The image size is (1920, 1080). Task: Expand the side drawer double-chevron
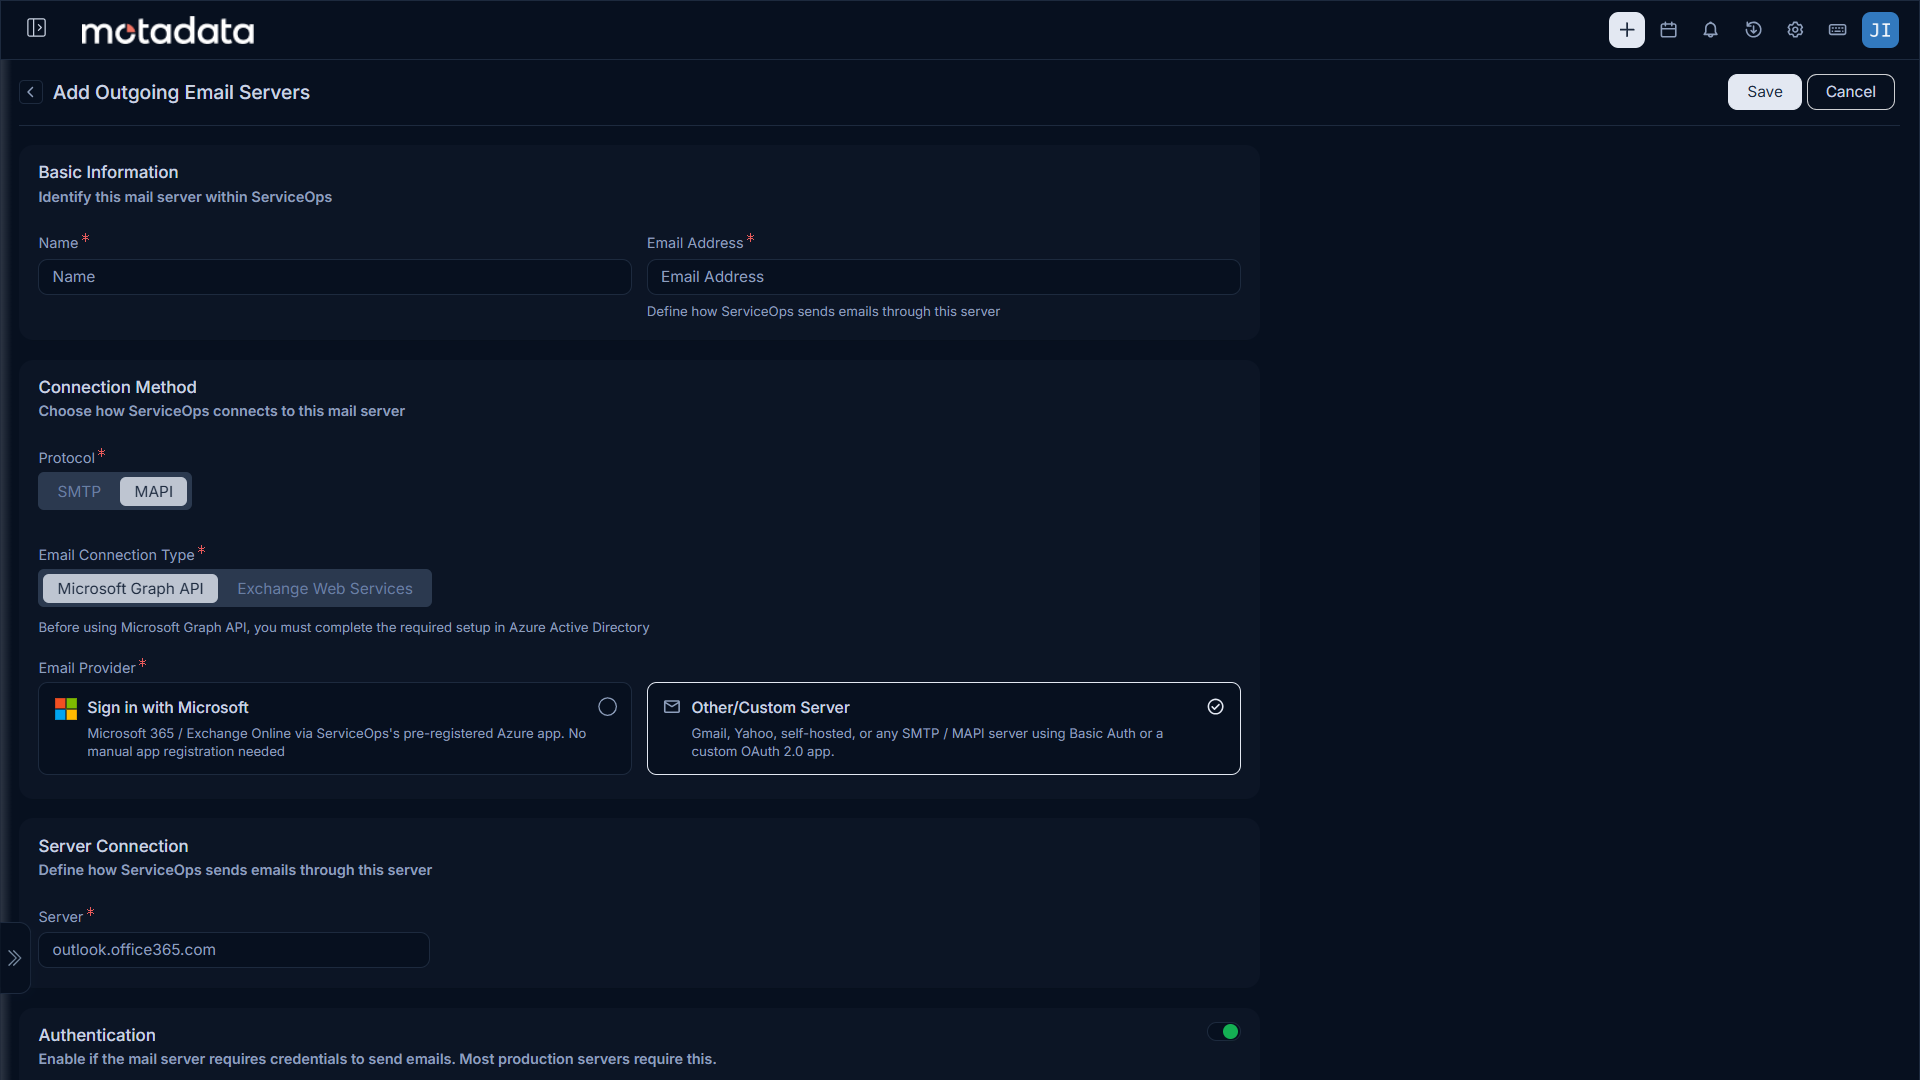14,958
